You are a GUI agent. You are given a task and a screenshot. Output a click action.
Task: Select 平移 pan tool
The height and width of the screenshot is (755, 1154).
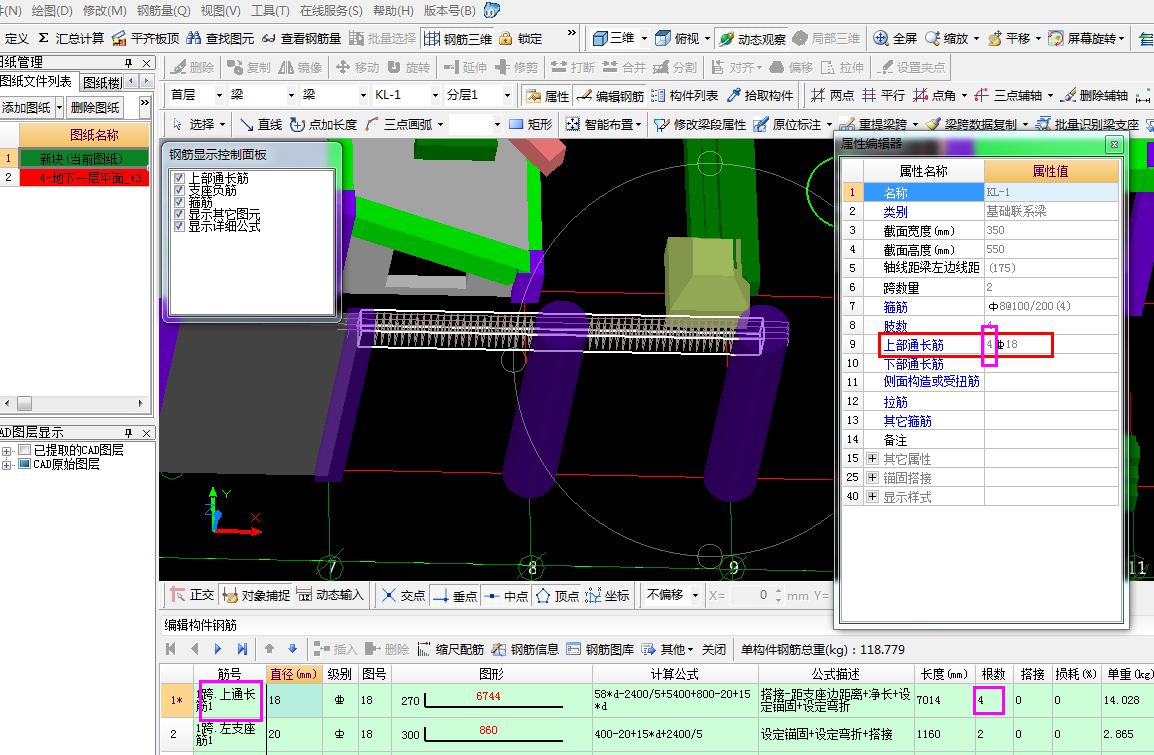(1009, 38)
